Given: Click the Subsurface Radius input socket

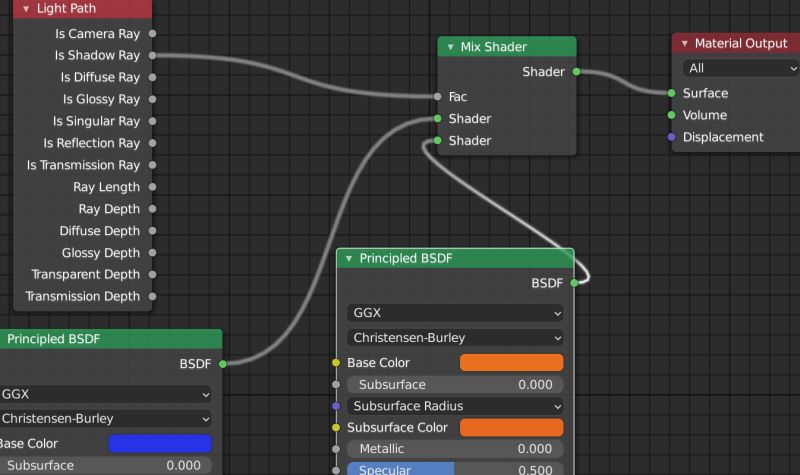Looking at the screenshot, I should coord(336,406).
